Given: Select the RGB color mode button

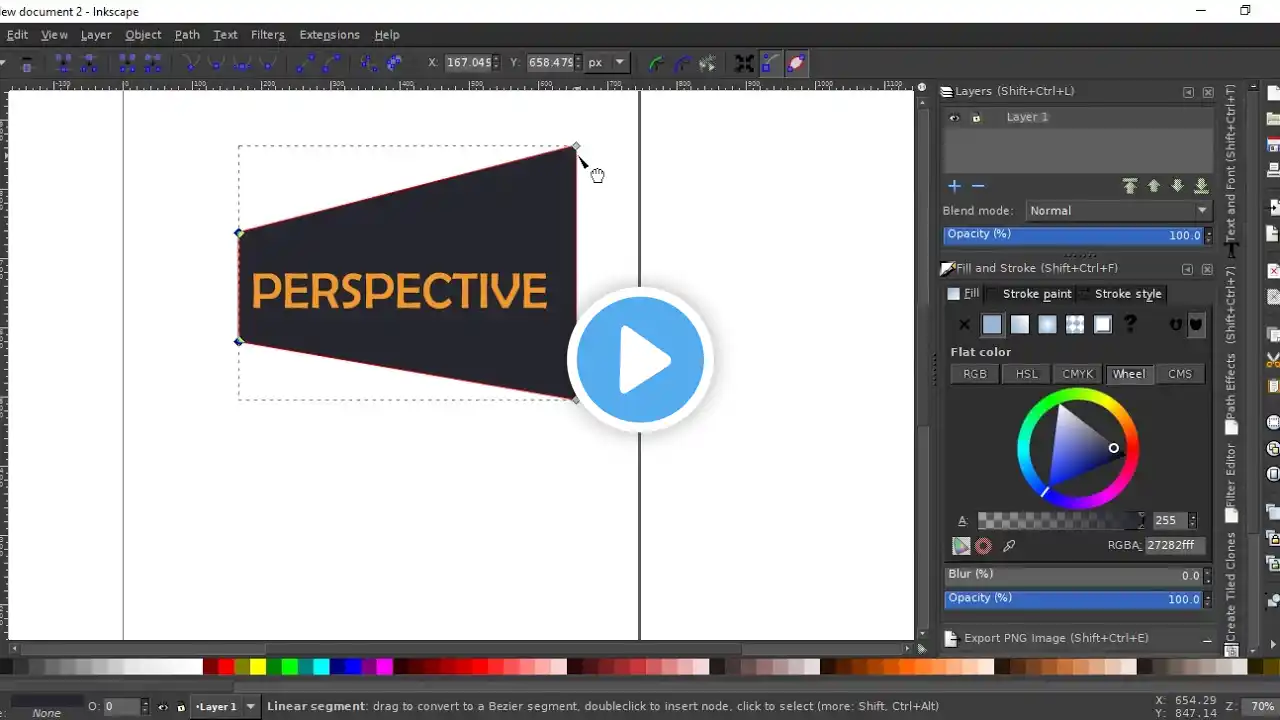Looking at the screenshot, I should tap(975, 374).
